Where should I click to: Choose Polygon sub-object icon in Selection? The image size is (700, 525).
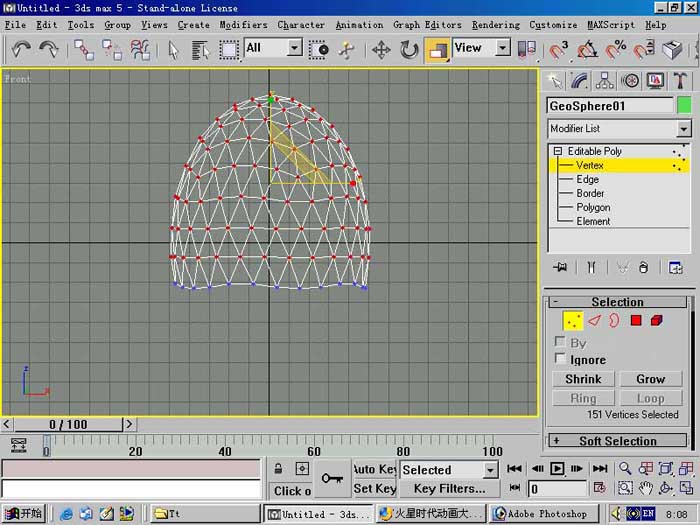636,320
